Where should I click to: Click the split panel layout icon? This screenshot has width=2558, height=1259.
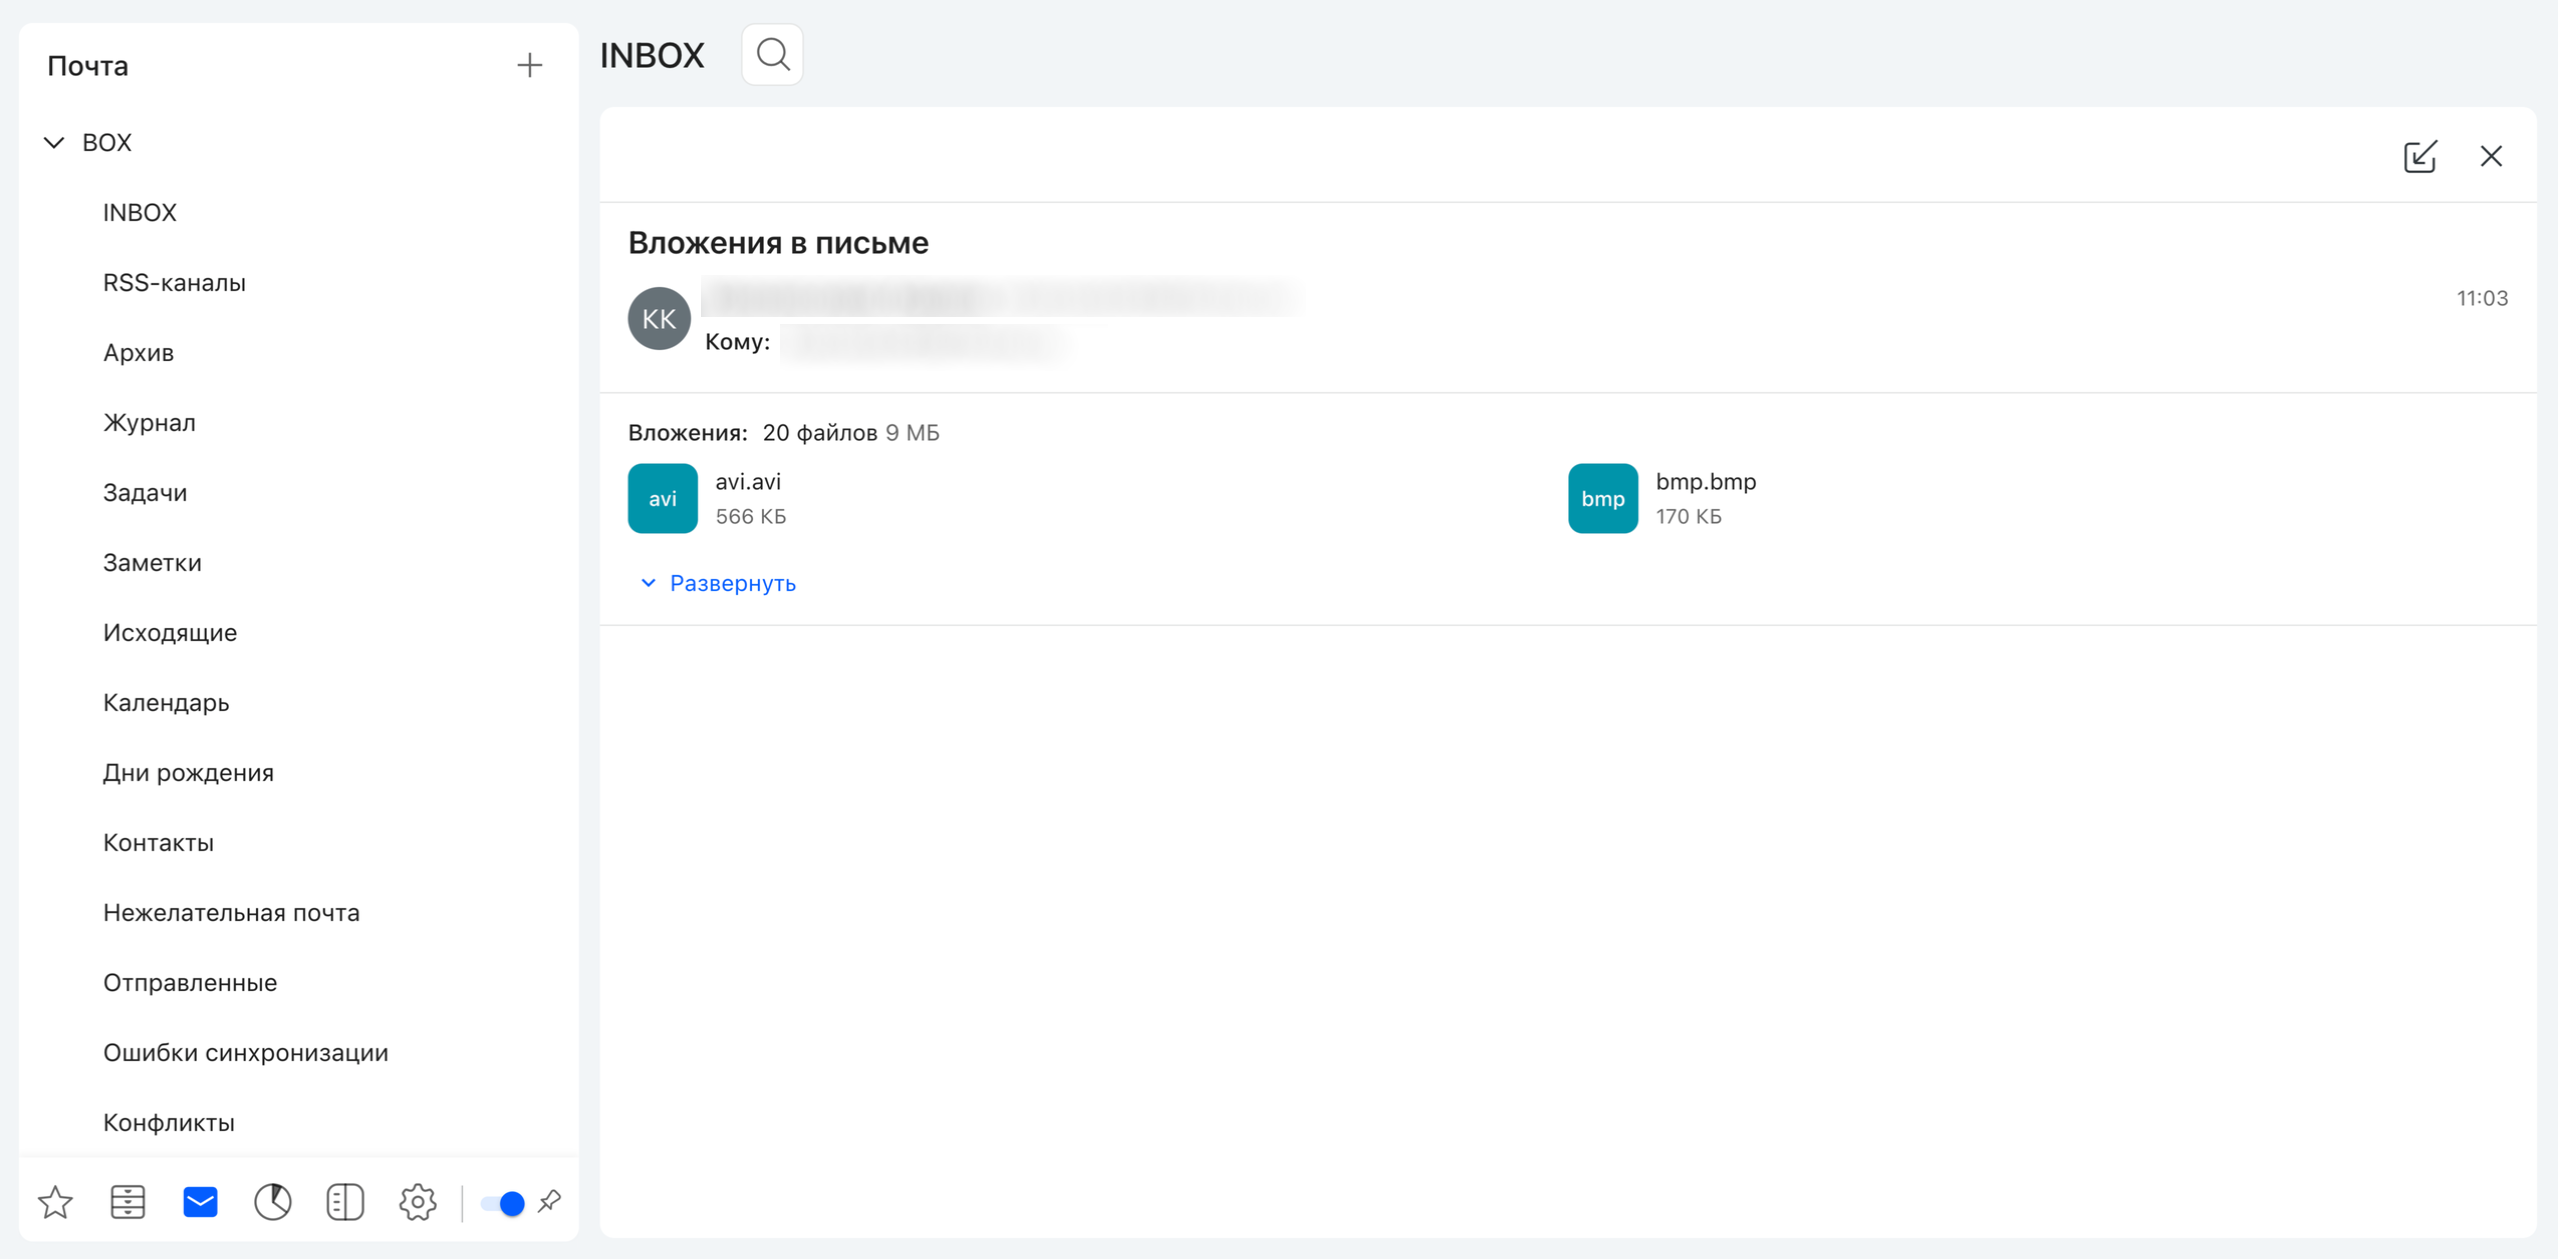click(345, 1202)
